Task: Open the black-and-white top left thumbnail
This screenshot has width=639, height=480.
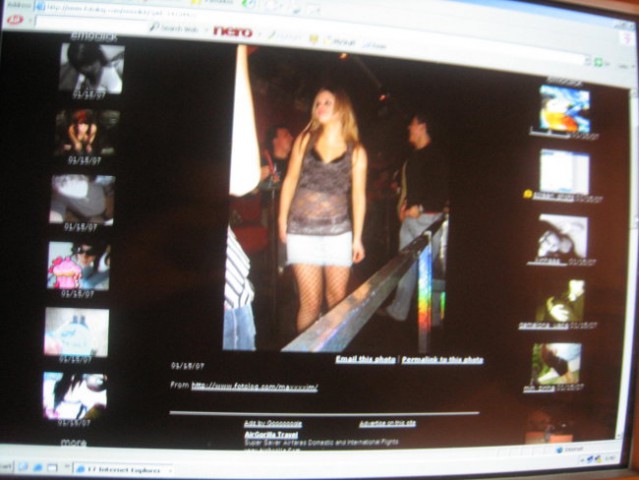Action: 92,68
